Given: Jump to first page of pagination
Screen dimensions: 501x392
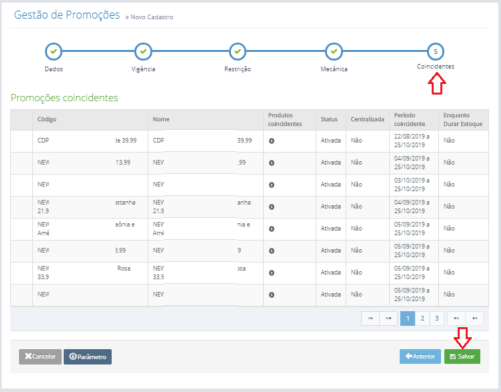Looking at the screenshot, I should (x=370, y=318).
